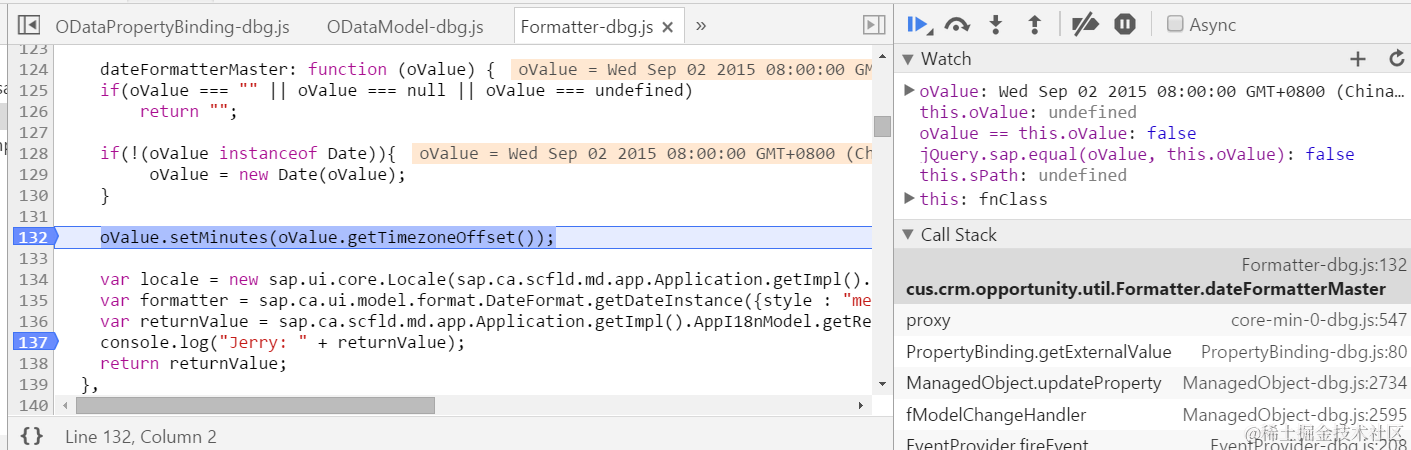The width and height of the screenshot is (1411, 450).
Task: Step out of current function
Action: tap(1035, 24)
